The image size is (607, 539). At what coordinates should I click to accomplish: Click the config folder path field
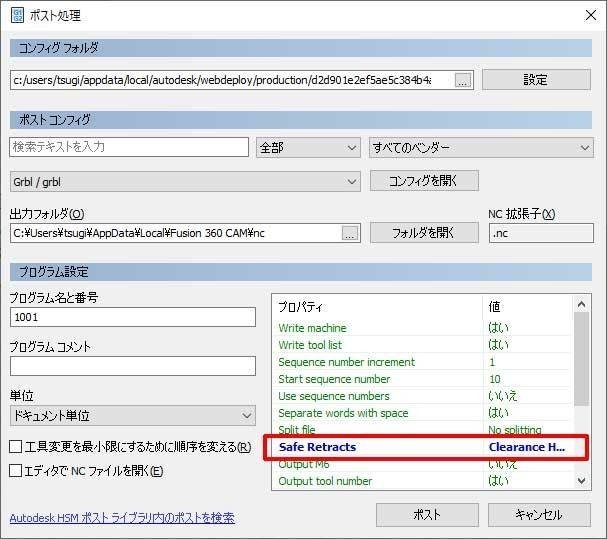tap(231, 80)
